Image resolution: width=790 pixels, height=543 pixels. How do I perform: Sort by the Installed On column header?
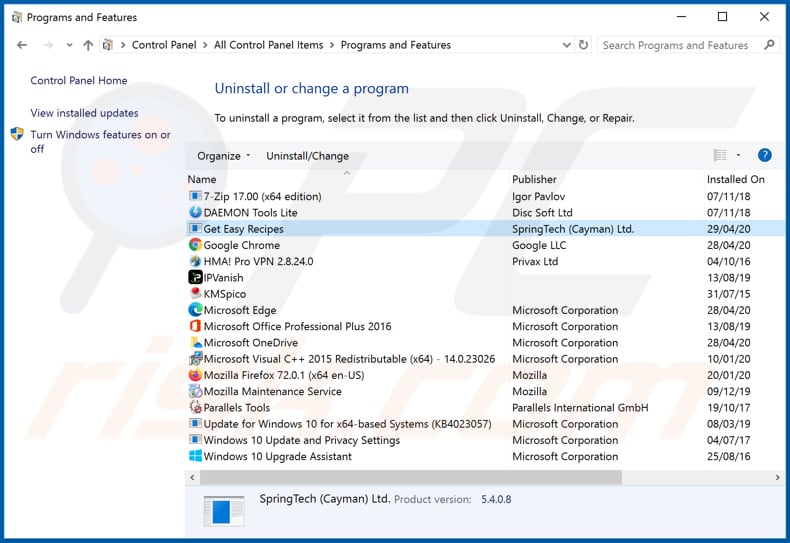745,179
